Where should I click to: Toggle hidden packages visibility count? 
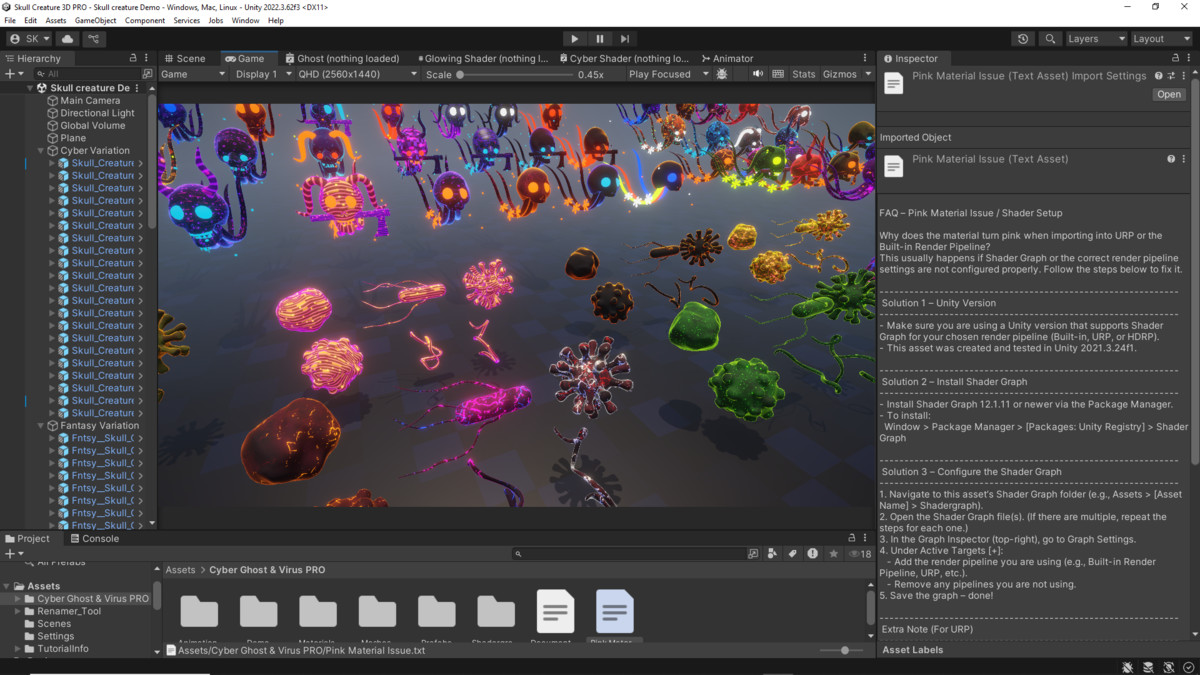[x=860, y=553]
